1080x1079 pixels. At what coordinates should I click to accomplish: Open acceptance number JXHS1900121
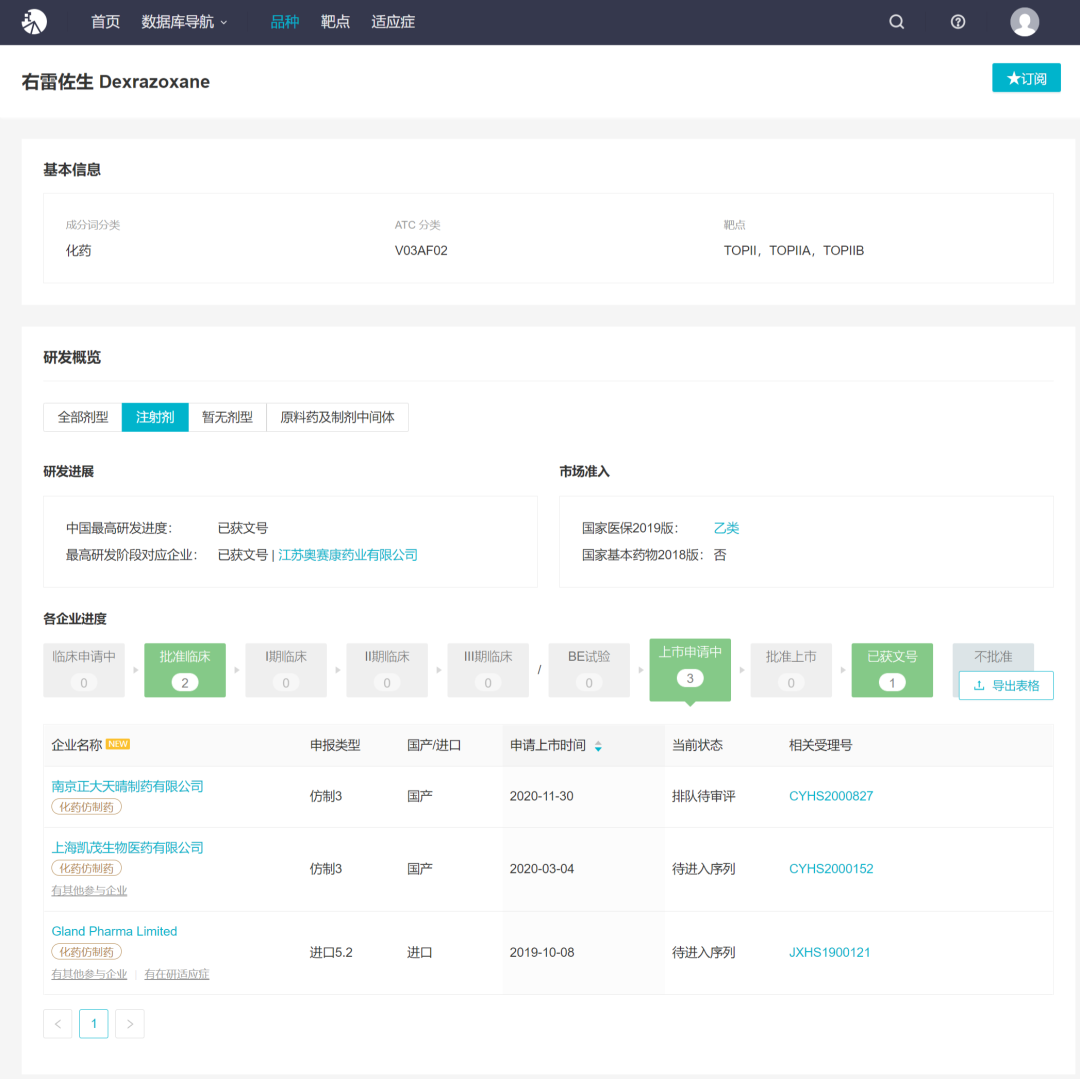[829, 952]
